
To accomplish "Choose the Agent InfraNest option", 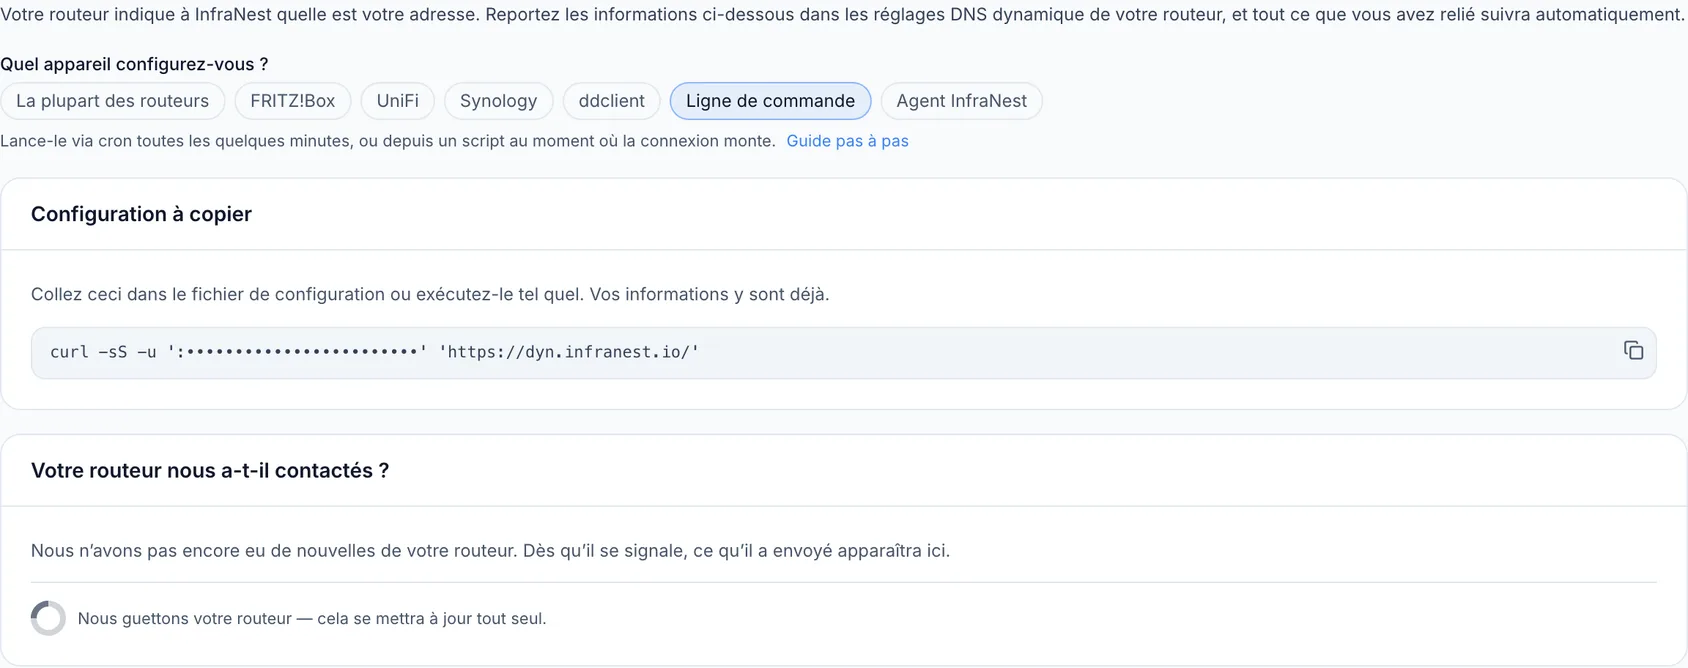I will pyautogui.click(x=961, y=101).
